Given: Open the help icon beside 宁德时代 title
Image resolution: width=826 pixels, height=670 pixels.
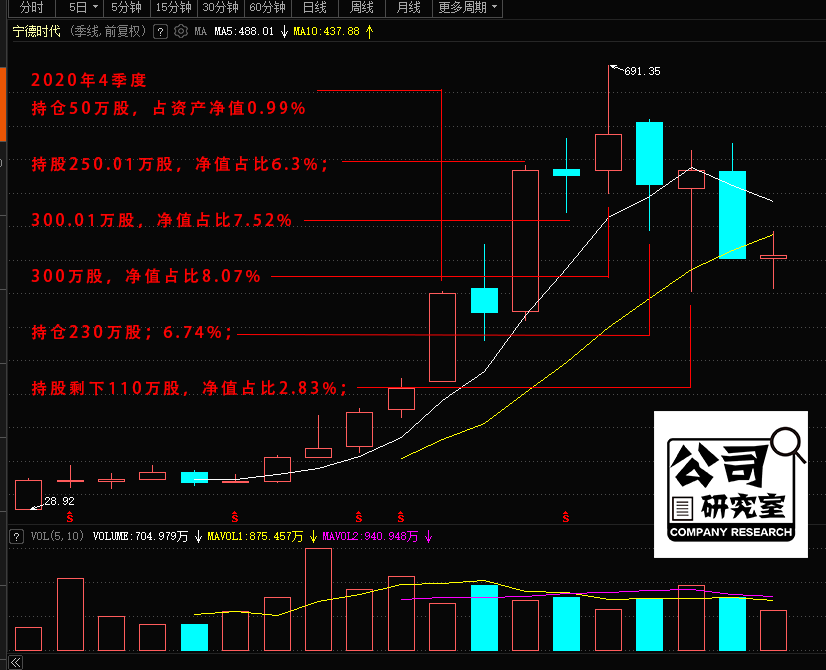Looking at the screenshot, I should click(x=159, y=31).
